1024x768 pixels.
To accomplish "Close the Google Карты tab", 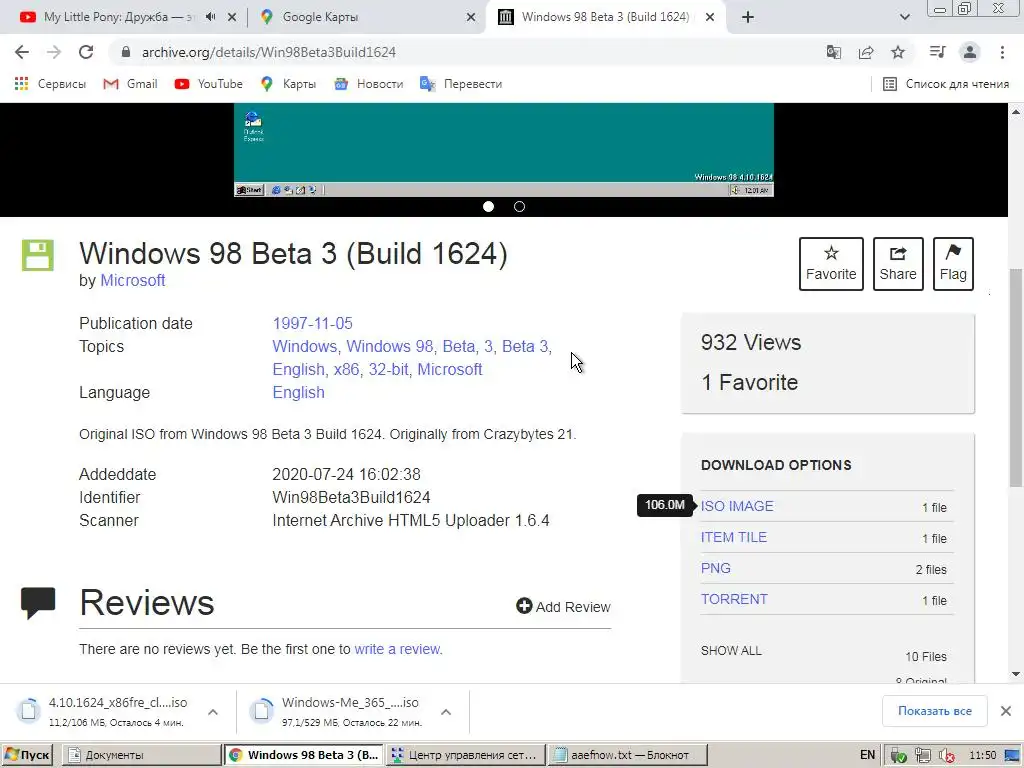I will click(471, 17).
